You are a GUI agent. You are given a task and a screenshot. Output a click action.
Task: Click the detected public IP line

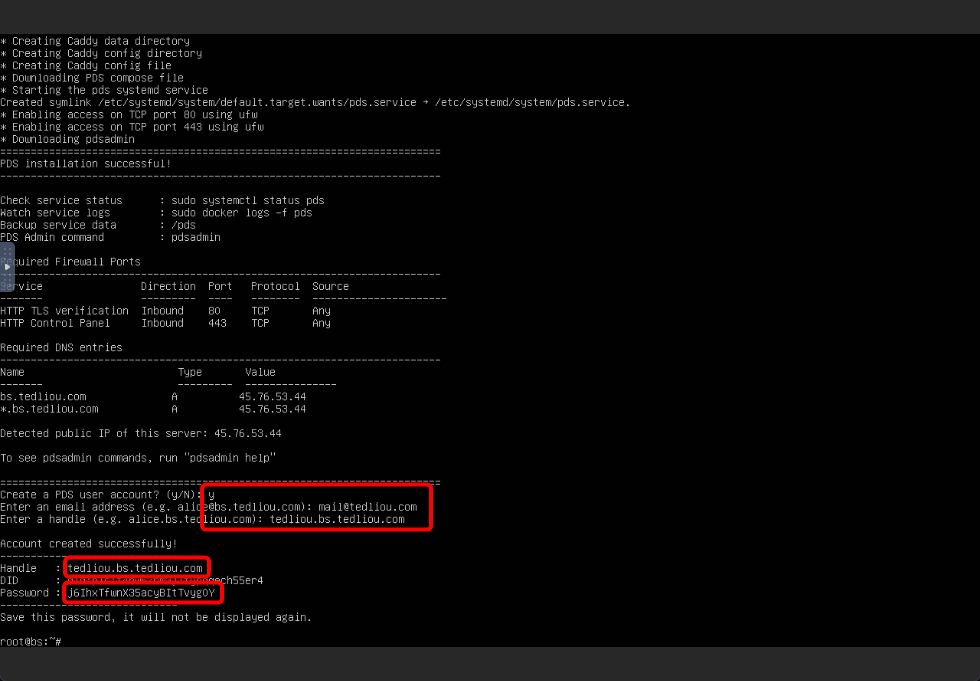tap(140, 433)
